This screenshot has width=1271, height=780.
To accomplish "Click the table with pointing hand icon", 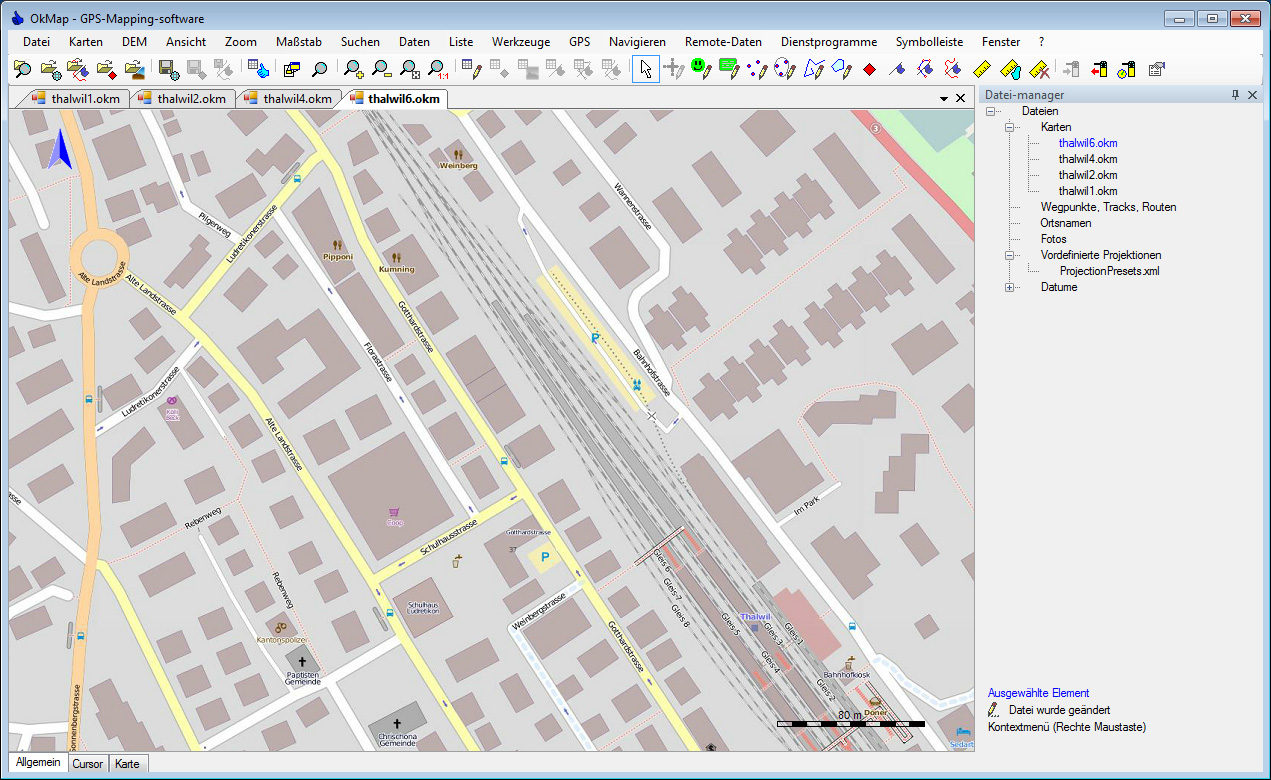I will coord(259,69).
